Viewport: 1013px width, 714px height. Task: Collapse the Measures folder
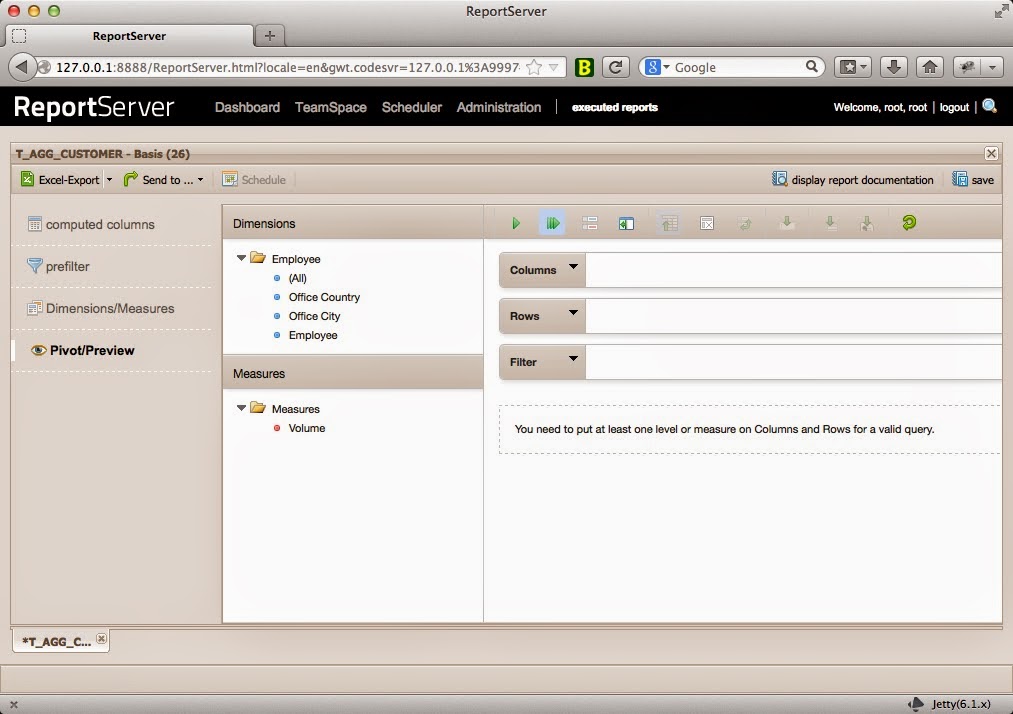tap(241, 408)
